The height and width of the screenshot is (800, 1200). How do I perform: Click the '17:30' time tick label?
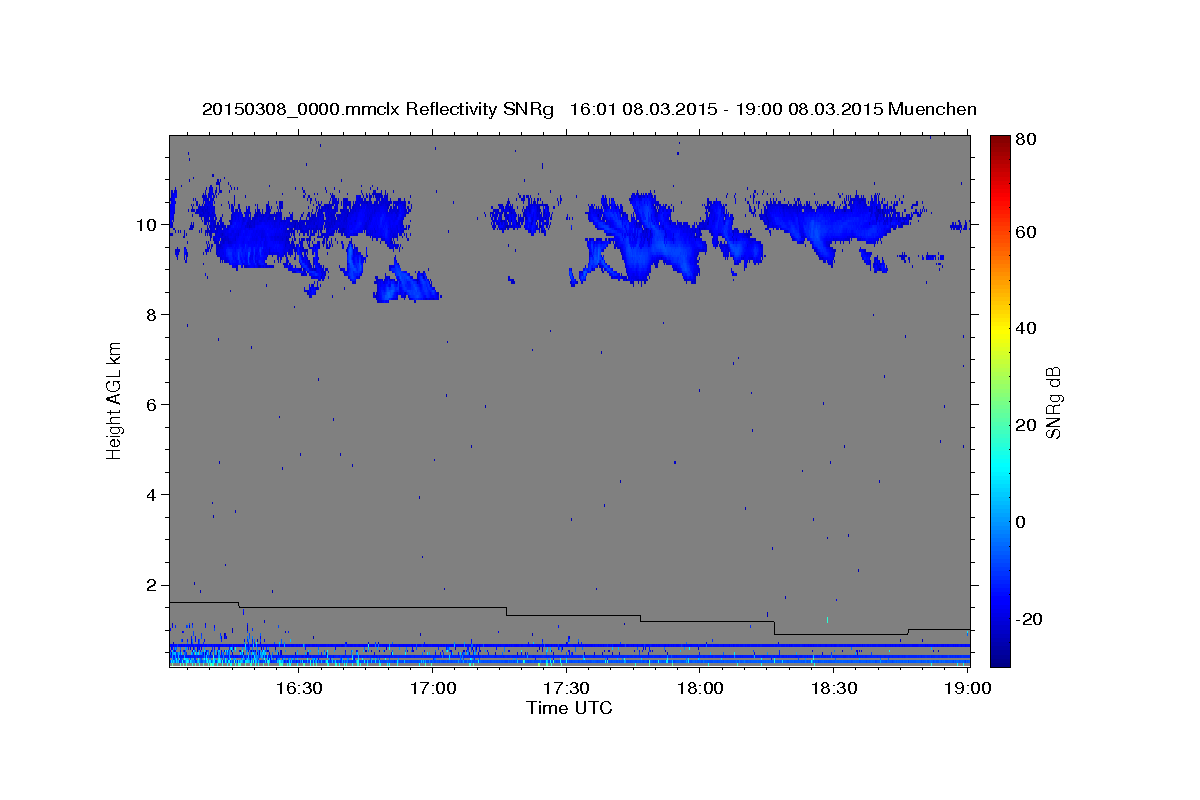[567, 688]
